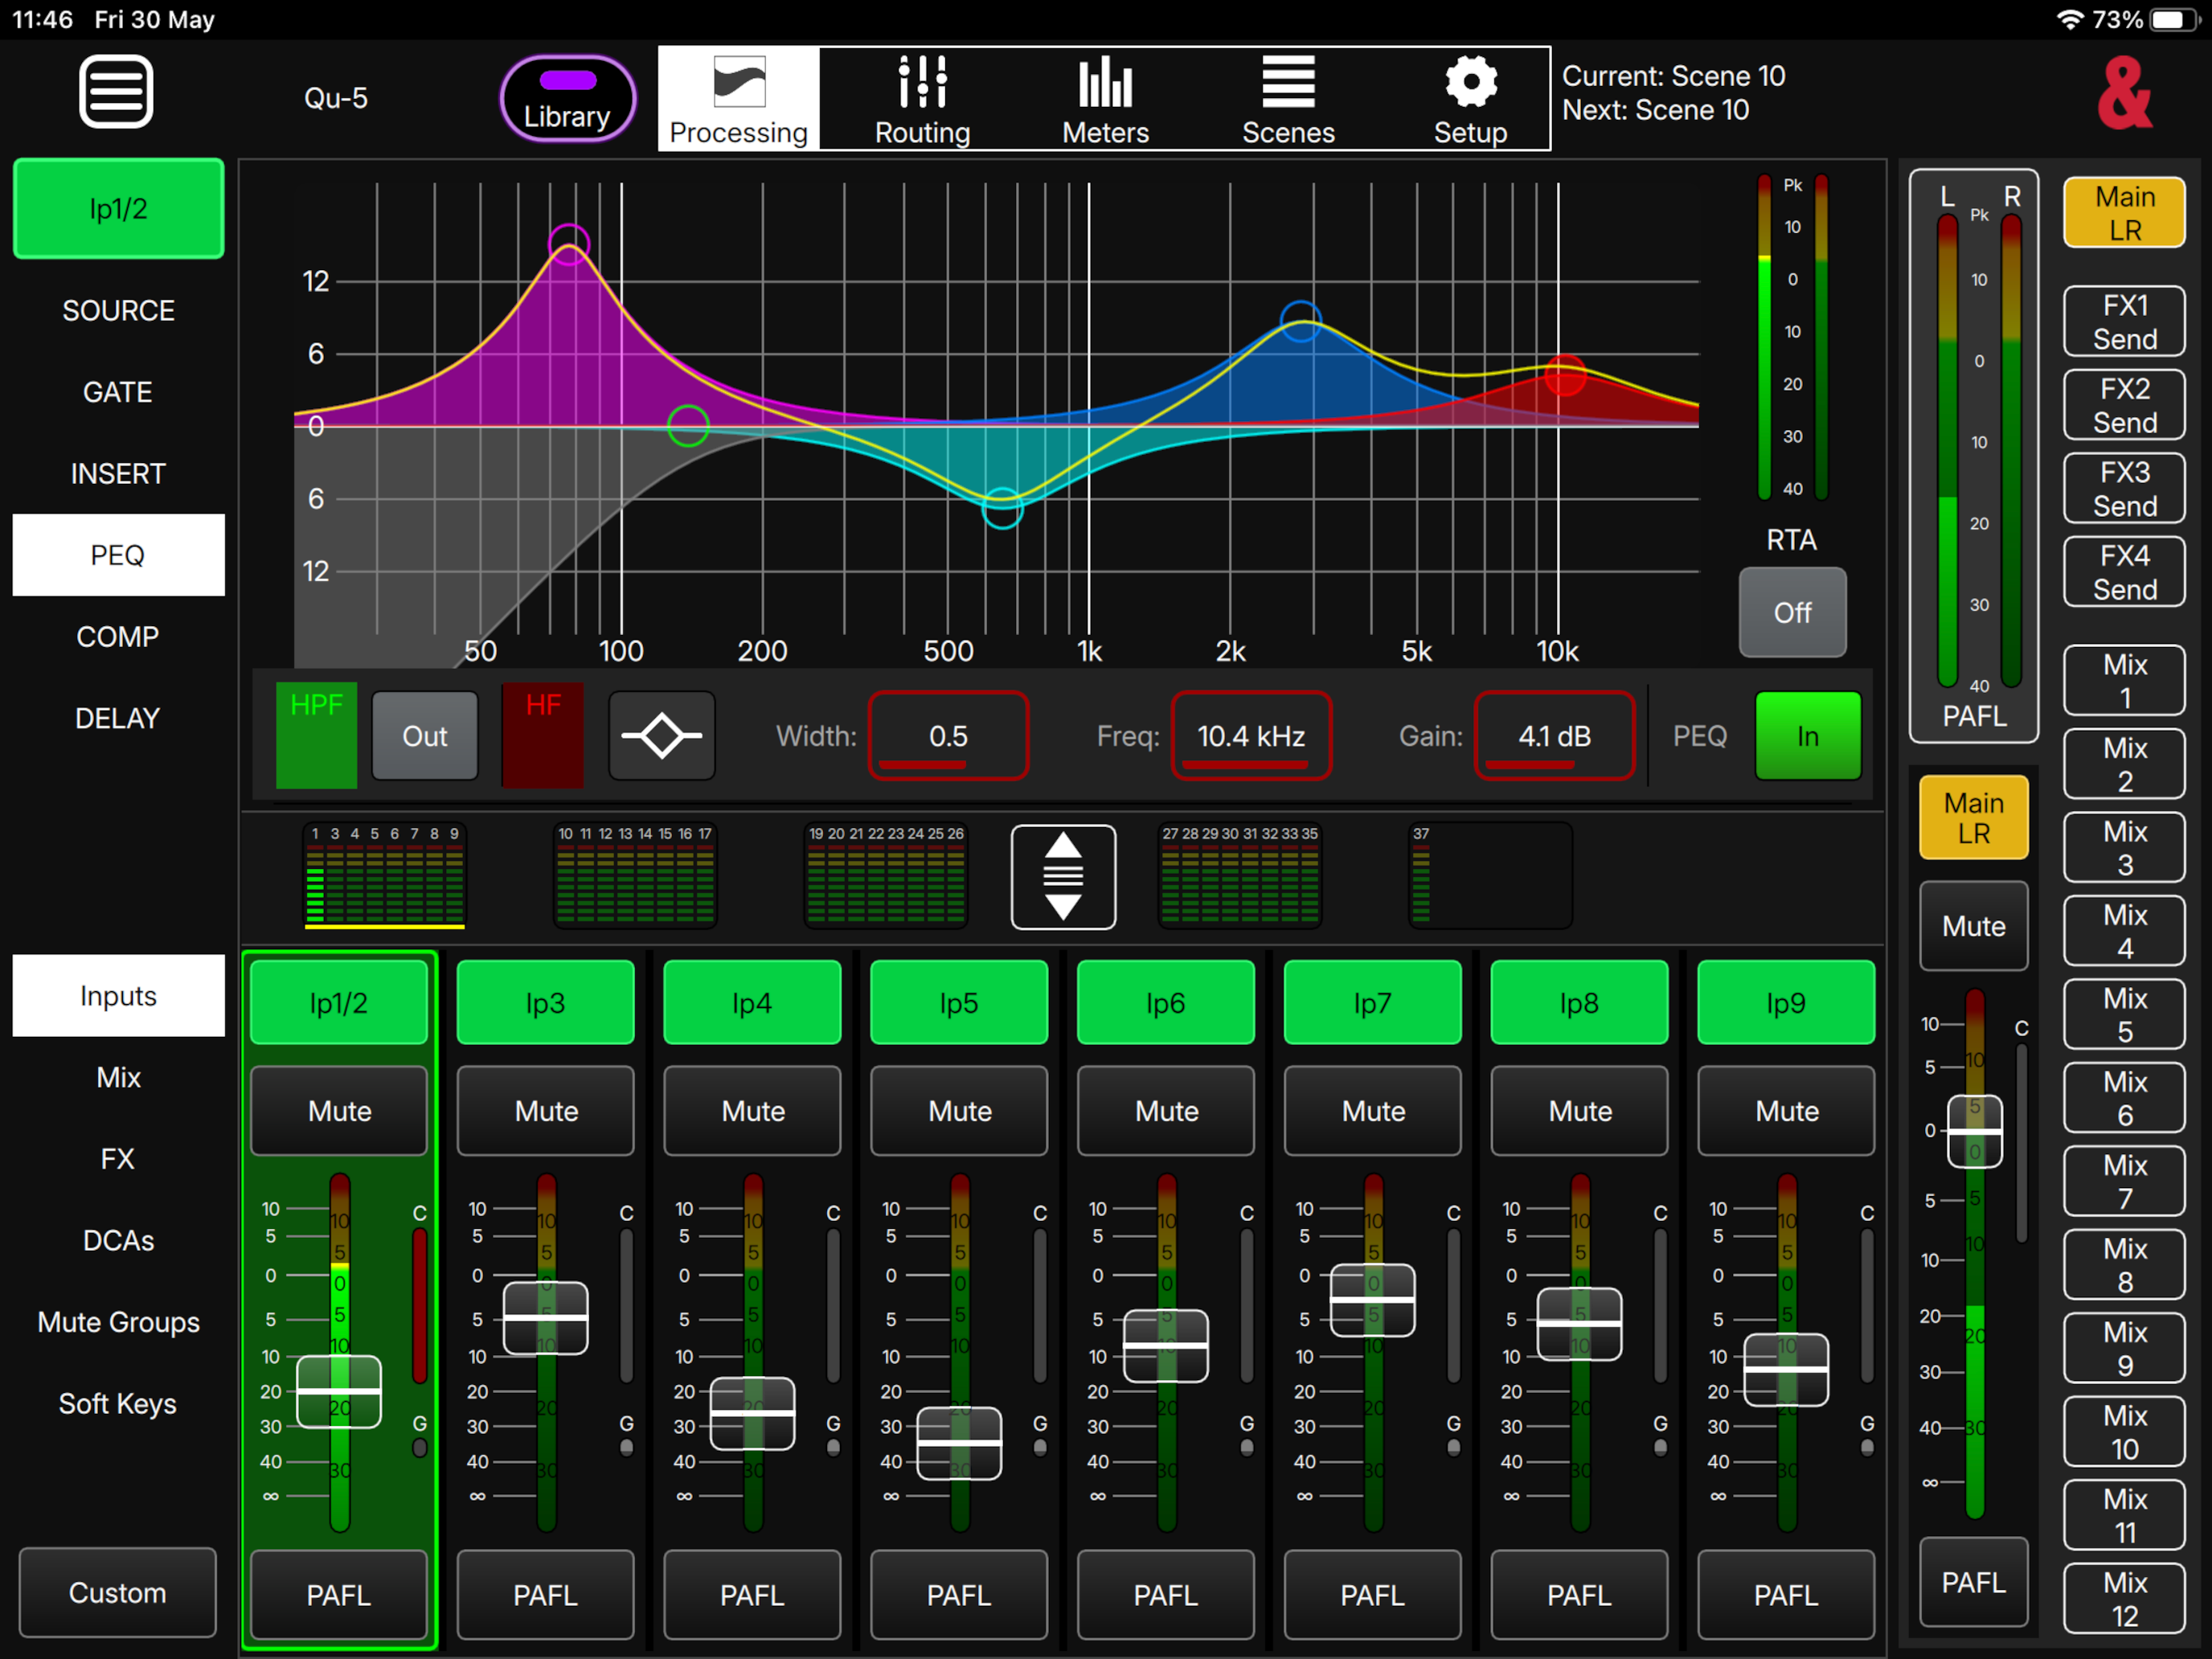Select channels 1-9 meter thumbnail

click(x=385, y=876)
